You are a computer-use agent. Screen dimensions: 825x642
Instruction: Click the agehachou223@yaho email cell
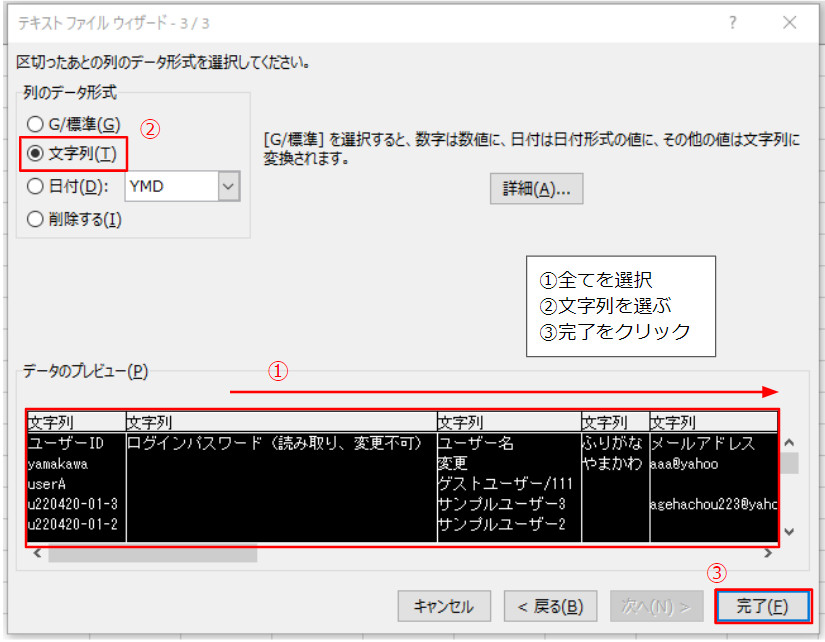click(x=714, y=504)
